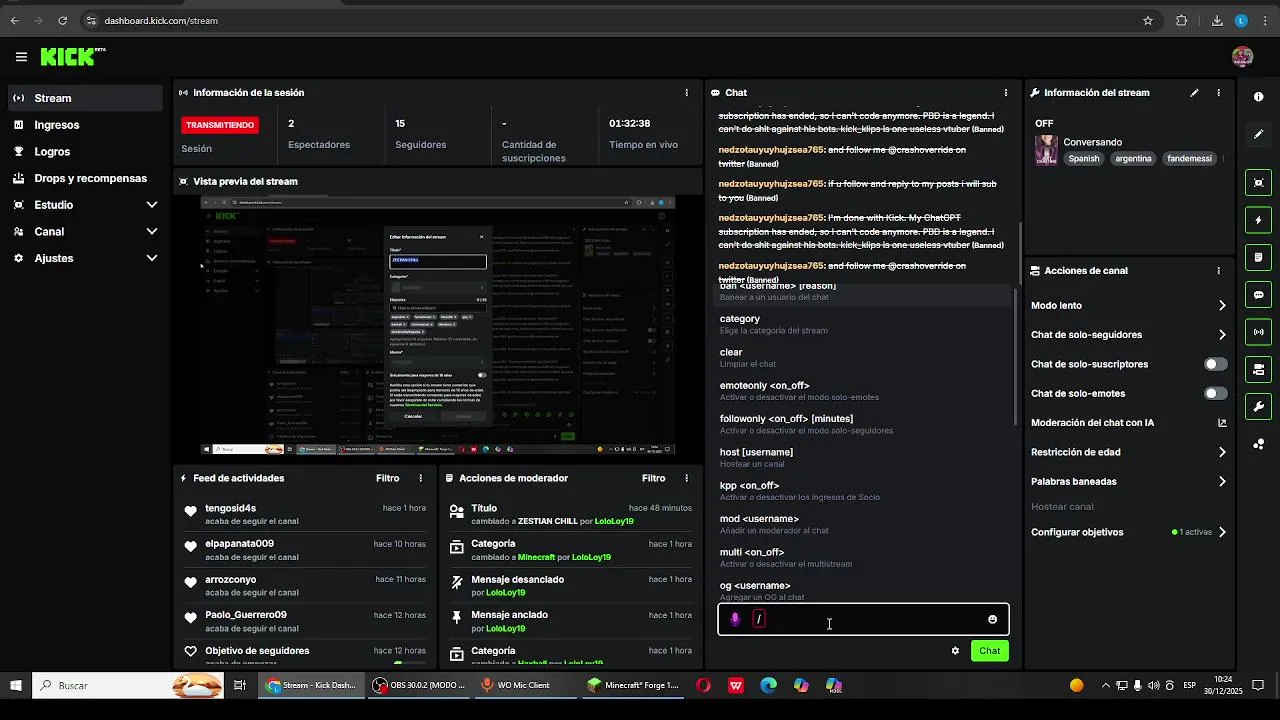Screen dimensions: 1280x720
Task: Go to Ingresos in the left sidebar
Action: coord(85,125)
